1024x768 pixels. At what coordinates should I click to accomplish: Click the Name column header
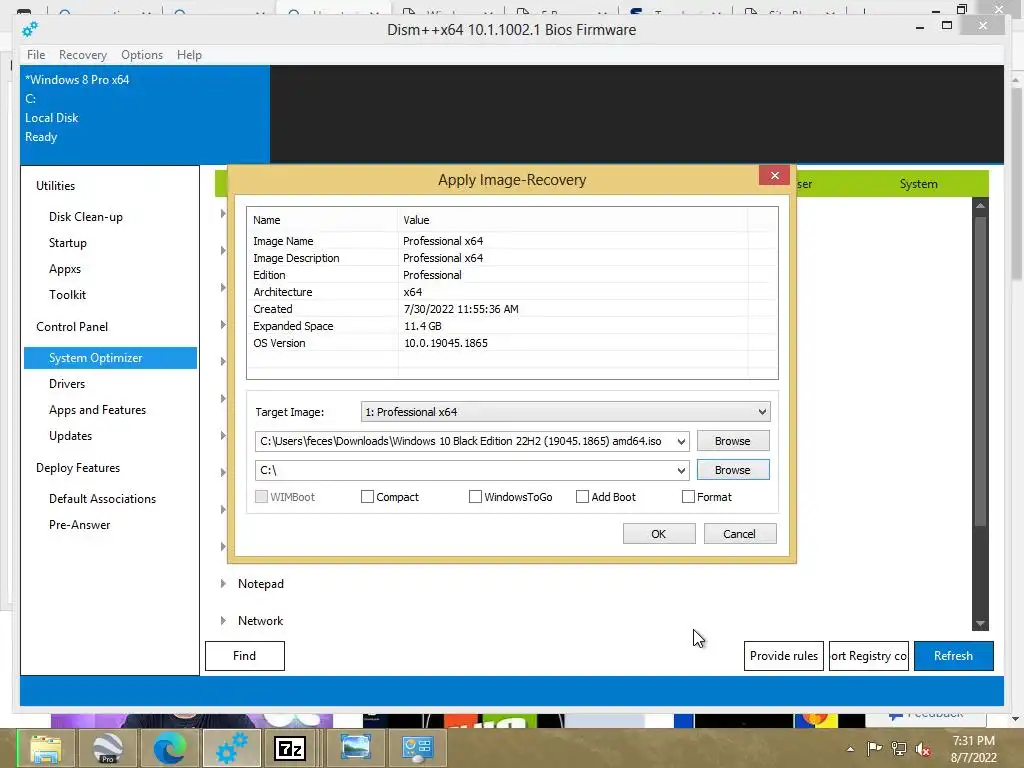click(x=322, y=220)
